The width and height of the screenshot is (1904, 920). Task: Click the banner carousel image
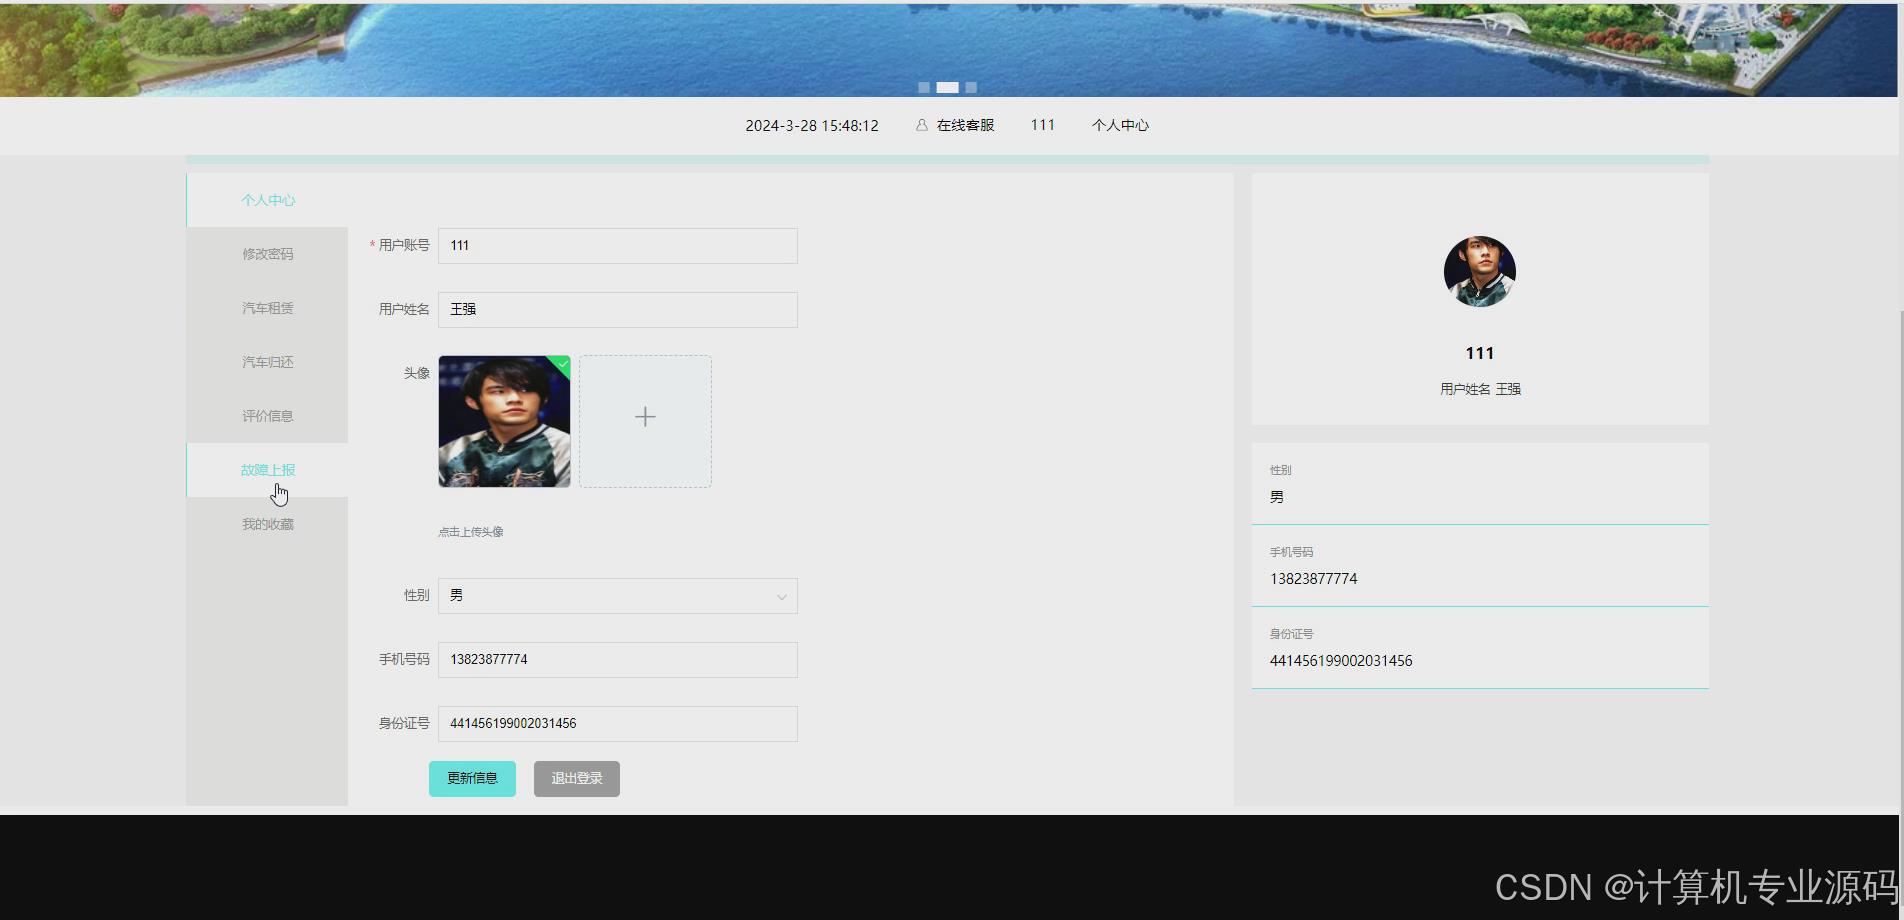(x=948, y=48)
